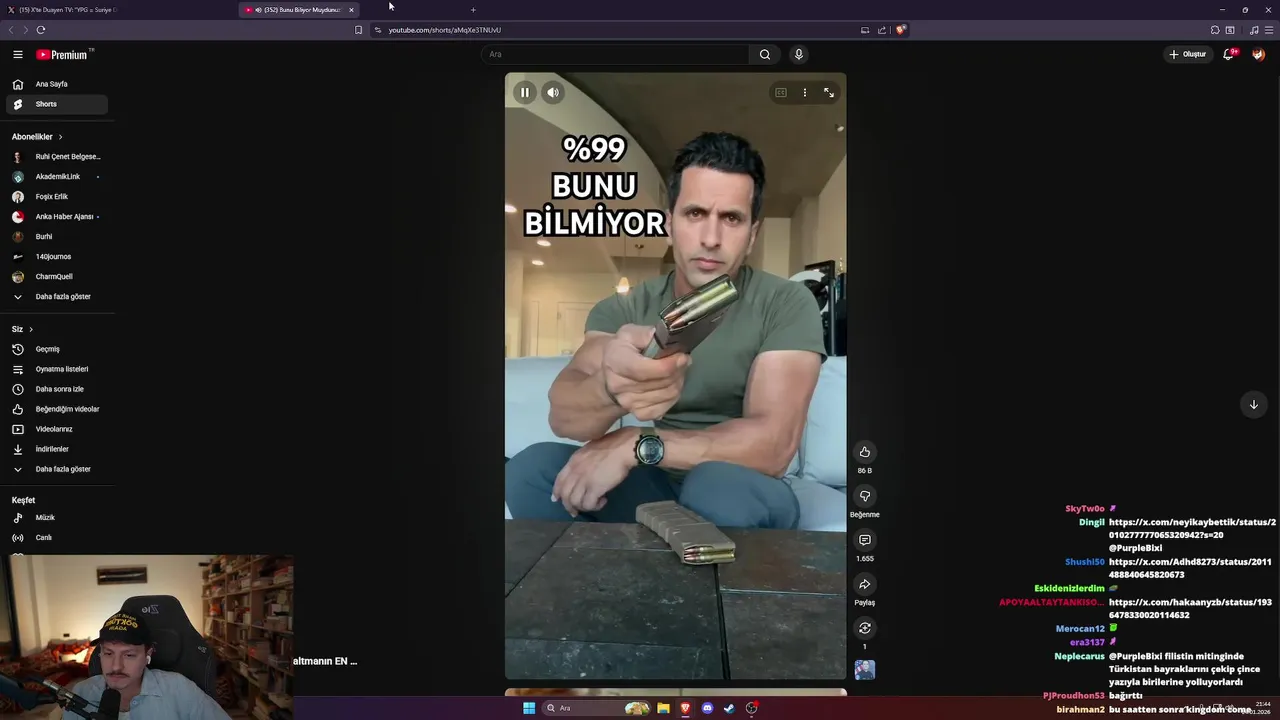This screenshot has width=1280, height=720.
Task: Open a new browser tab
Action: (473, 10)
